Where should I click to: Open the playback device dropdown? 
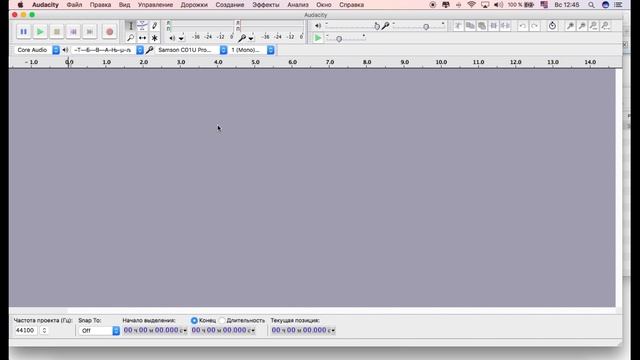108,50
